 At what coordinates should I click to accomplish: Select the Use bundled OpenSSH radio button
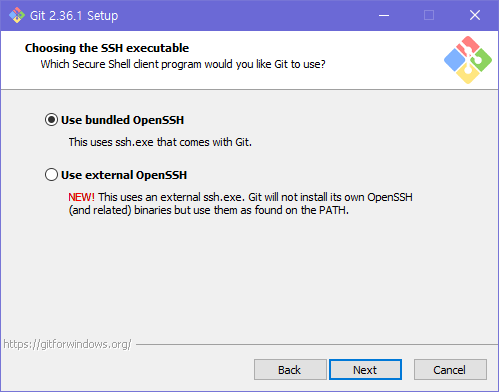tap(51, 120)
